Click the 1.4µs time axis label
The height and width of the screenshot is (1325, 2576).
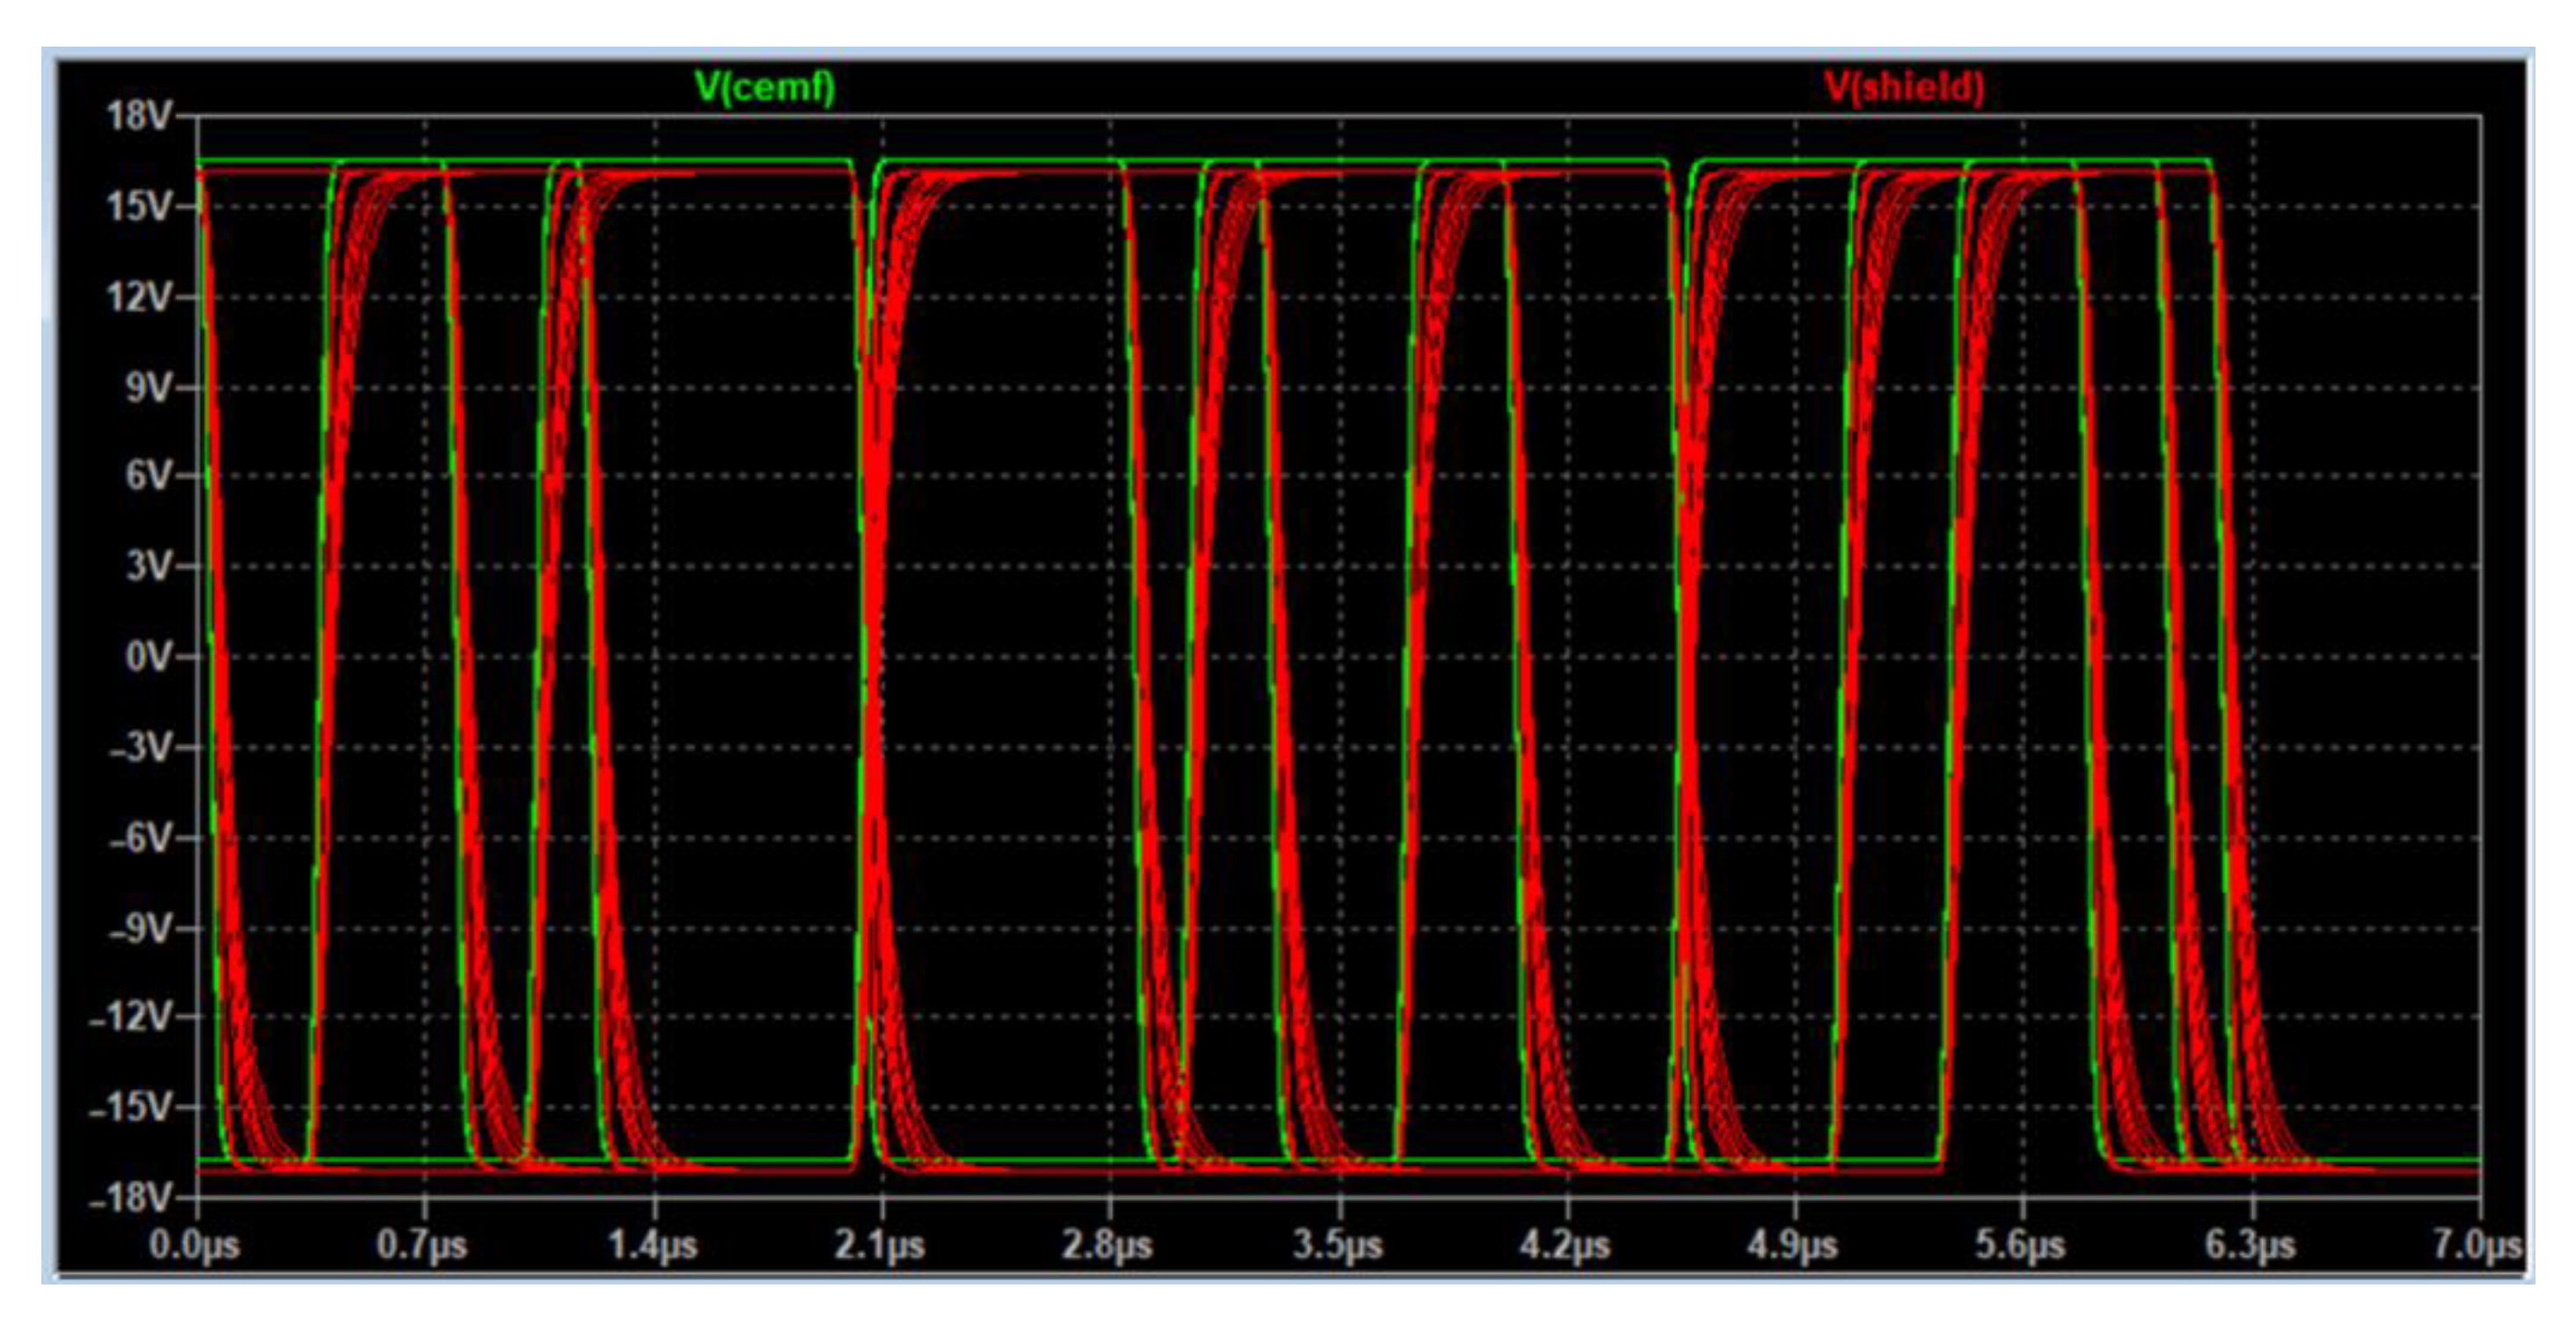pyautogui.click(x=652, y=1247)
